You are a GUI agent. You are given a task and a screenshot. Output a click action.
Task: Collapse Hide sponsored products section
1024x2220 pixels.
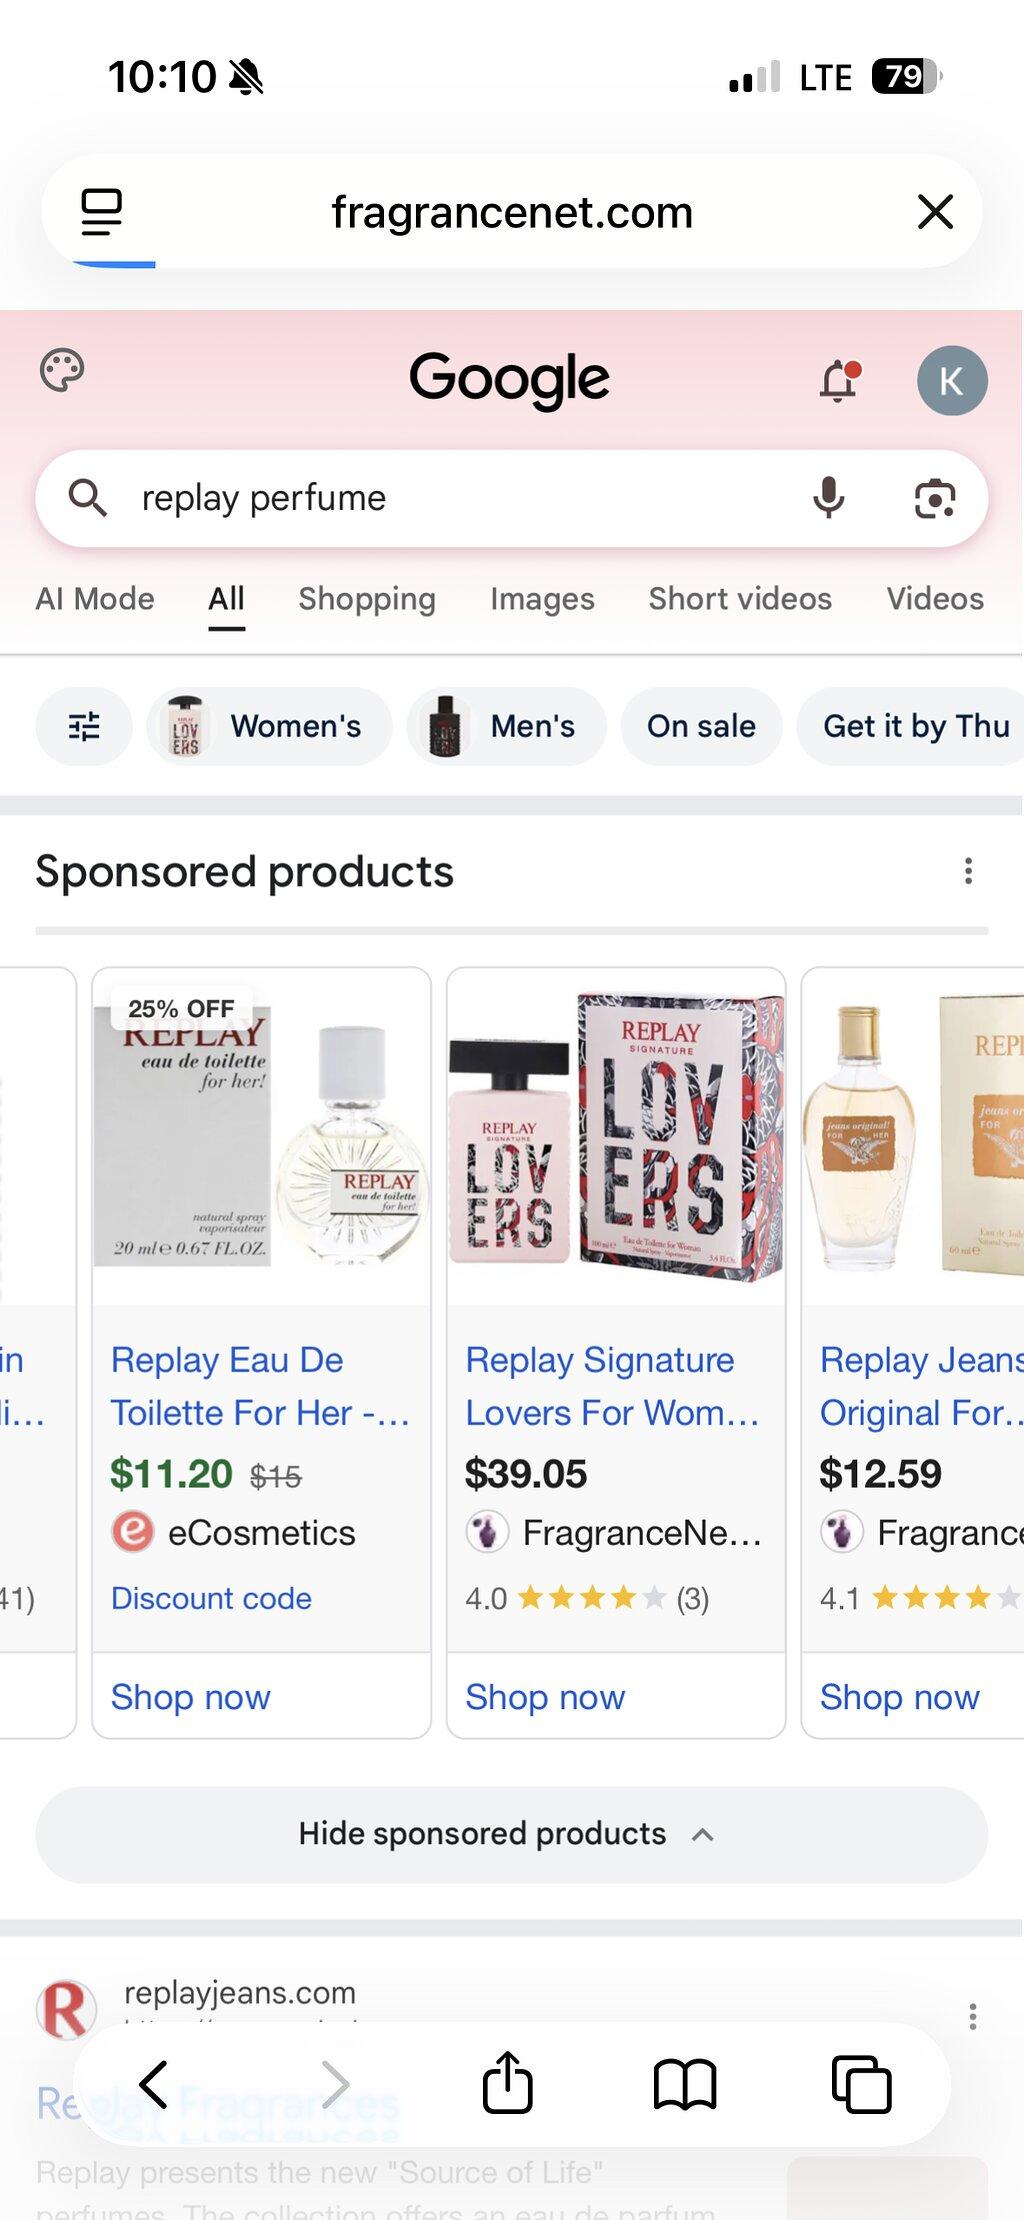tap(512, 1834)
